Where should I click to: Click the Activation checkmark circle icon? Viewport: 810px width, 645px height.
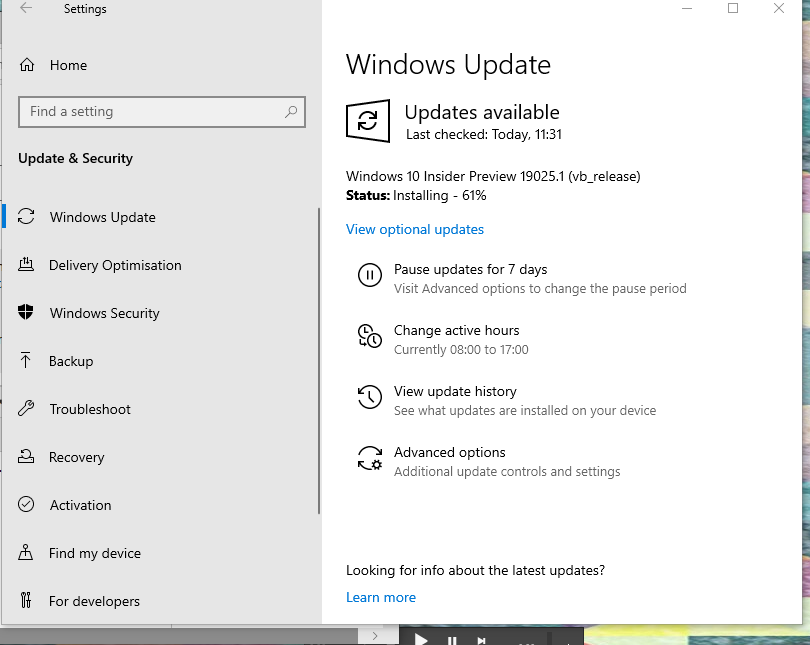click(x=26, y=504)
